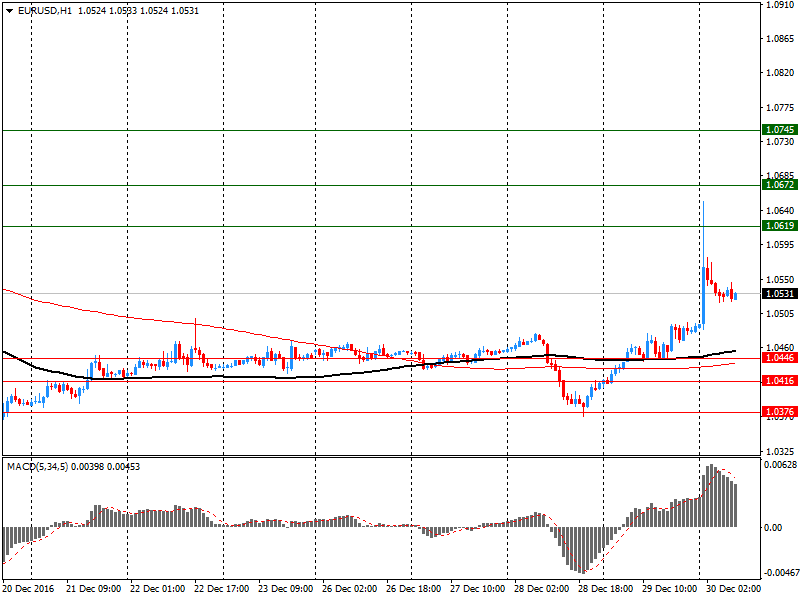Click the 1.0376 red support level label
The image size is (800, 600).
779,412
